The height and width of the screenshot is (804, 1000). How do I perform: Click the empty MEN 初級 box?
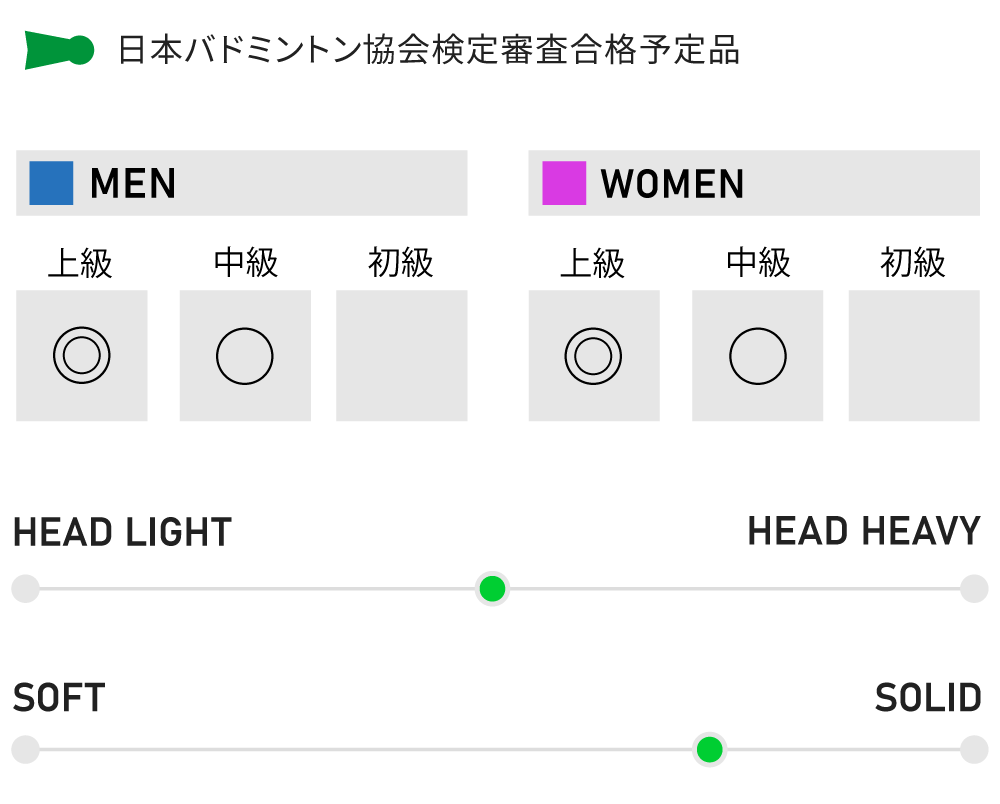[401, 355]
